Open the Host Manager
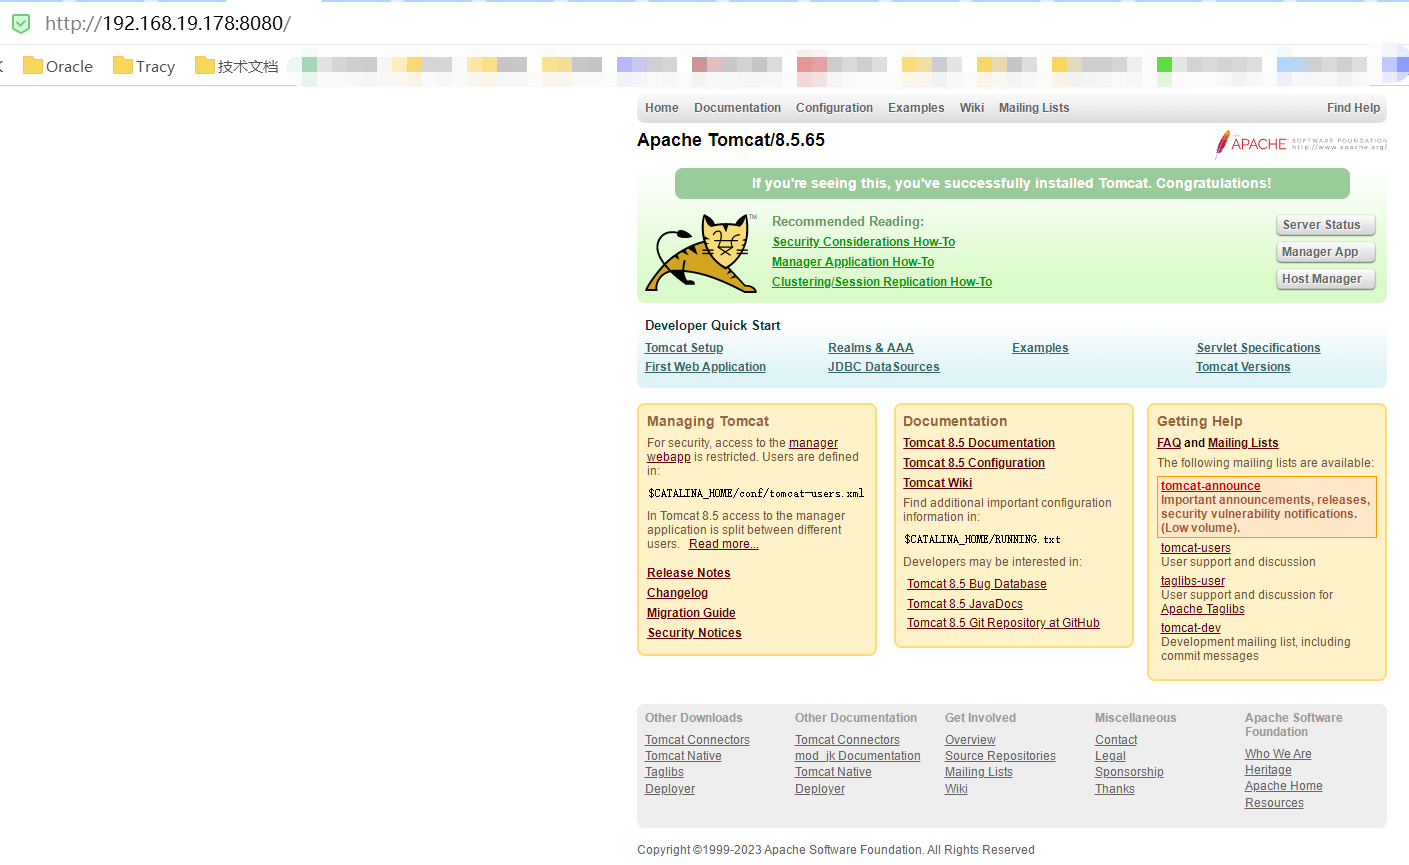Image resolution: width=1409 pixels, height=865 pixels. coord(1326,278)
